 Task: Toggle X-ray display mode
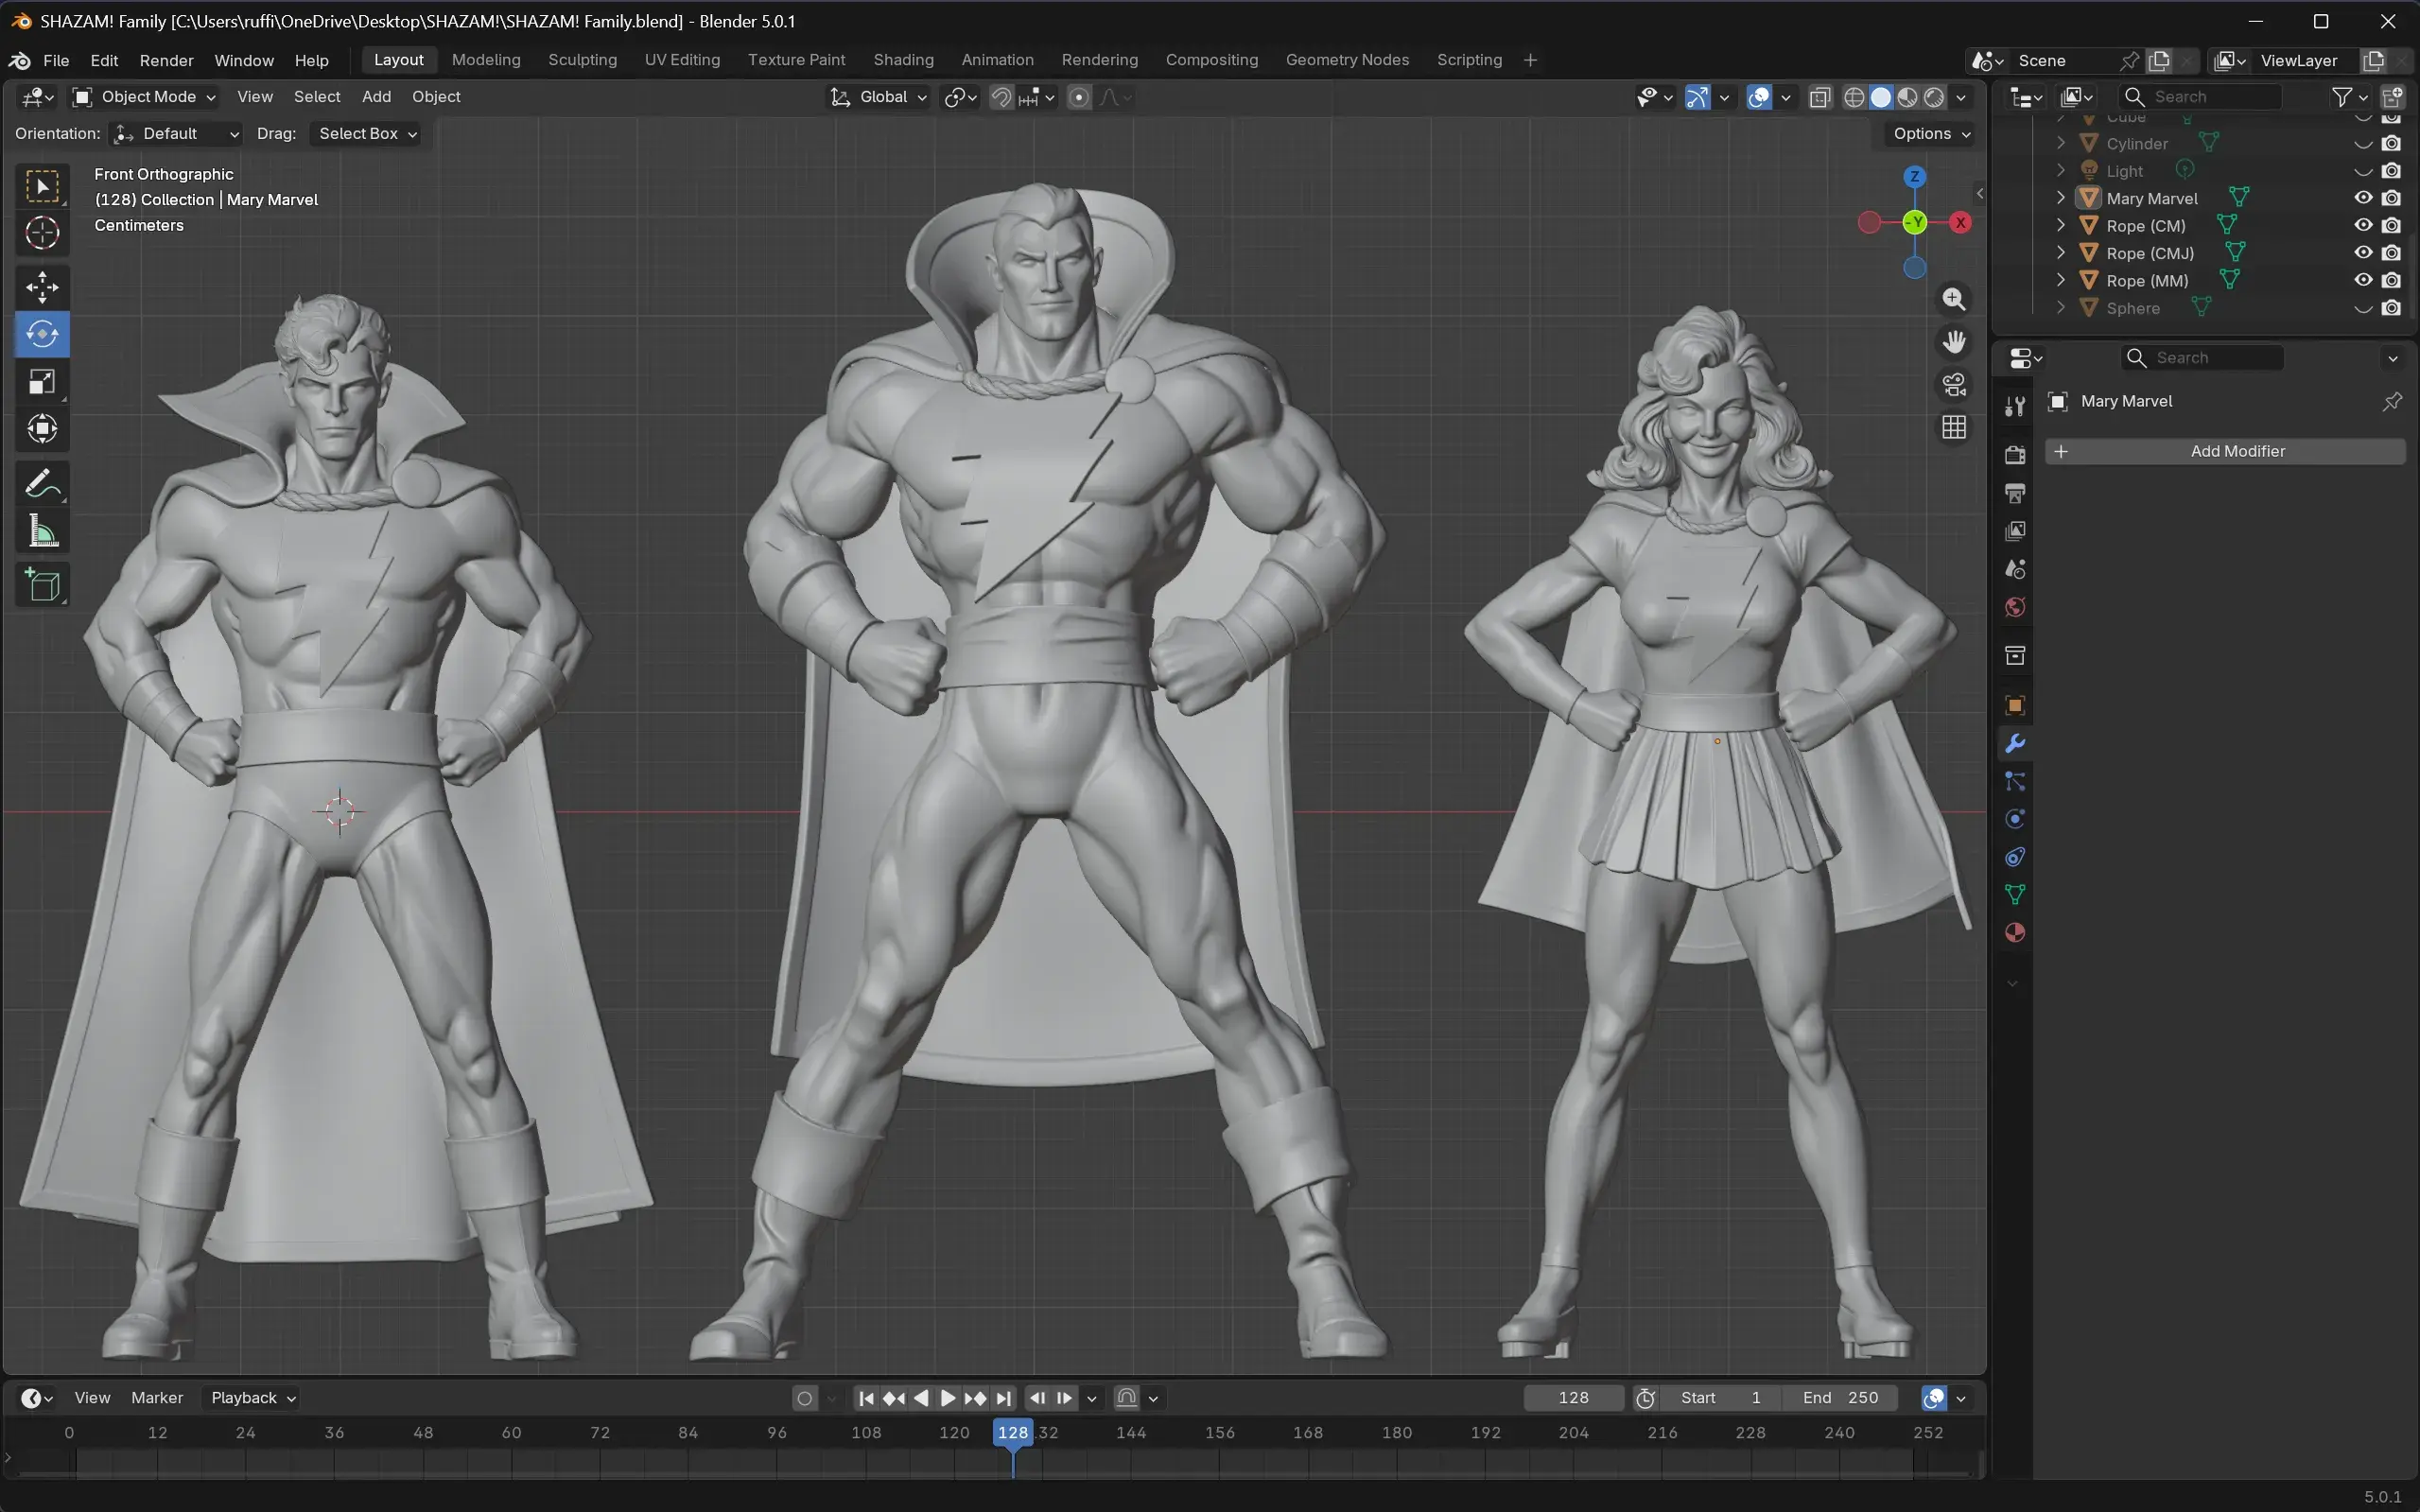click(x=1820, y=97)
